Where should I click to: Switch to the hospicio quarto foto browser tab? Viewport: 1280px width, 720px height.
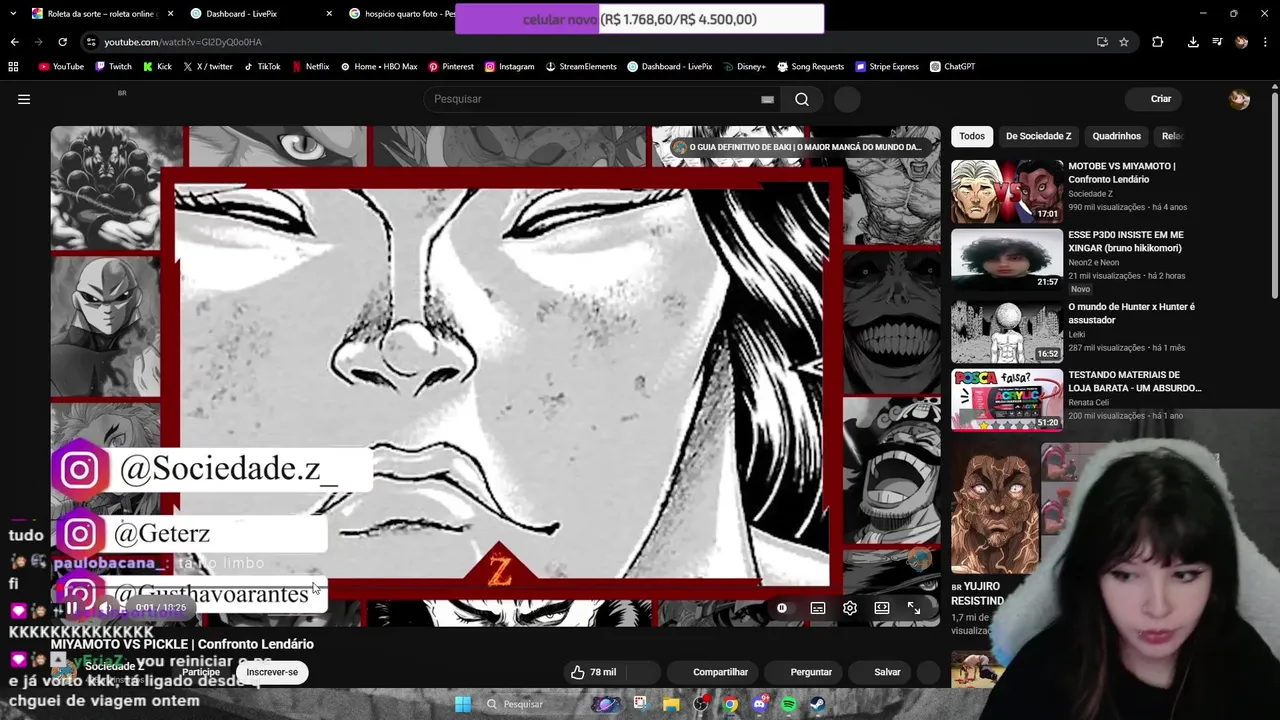(x=403, y=14)
